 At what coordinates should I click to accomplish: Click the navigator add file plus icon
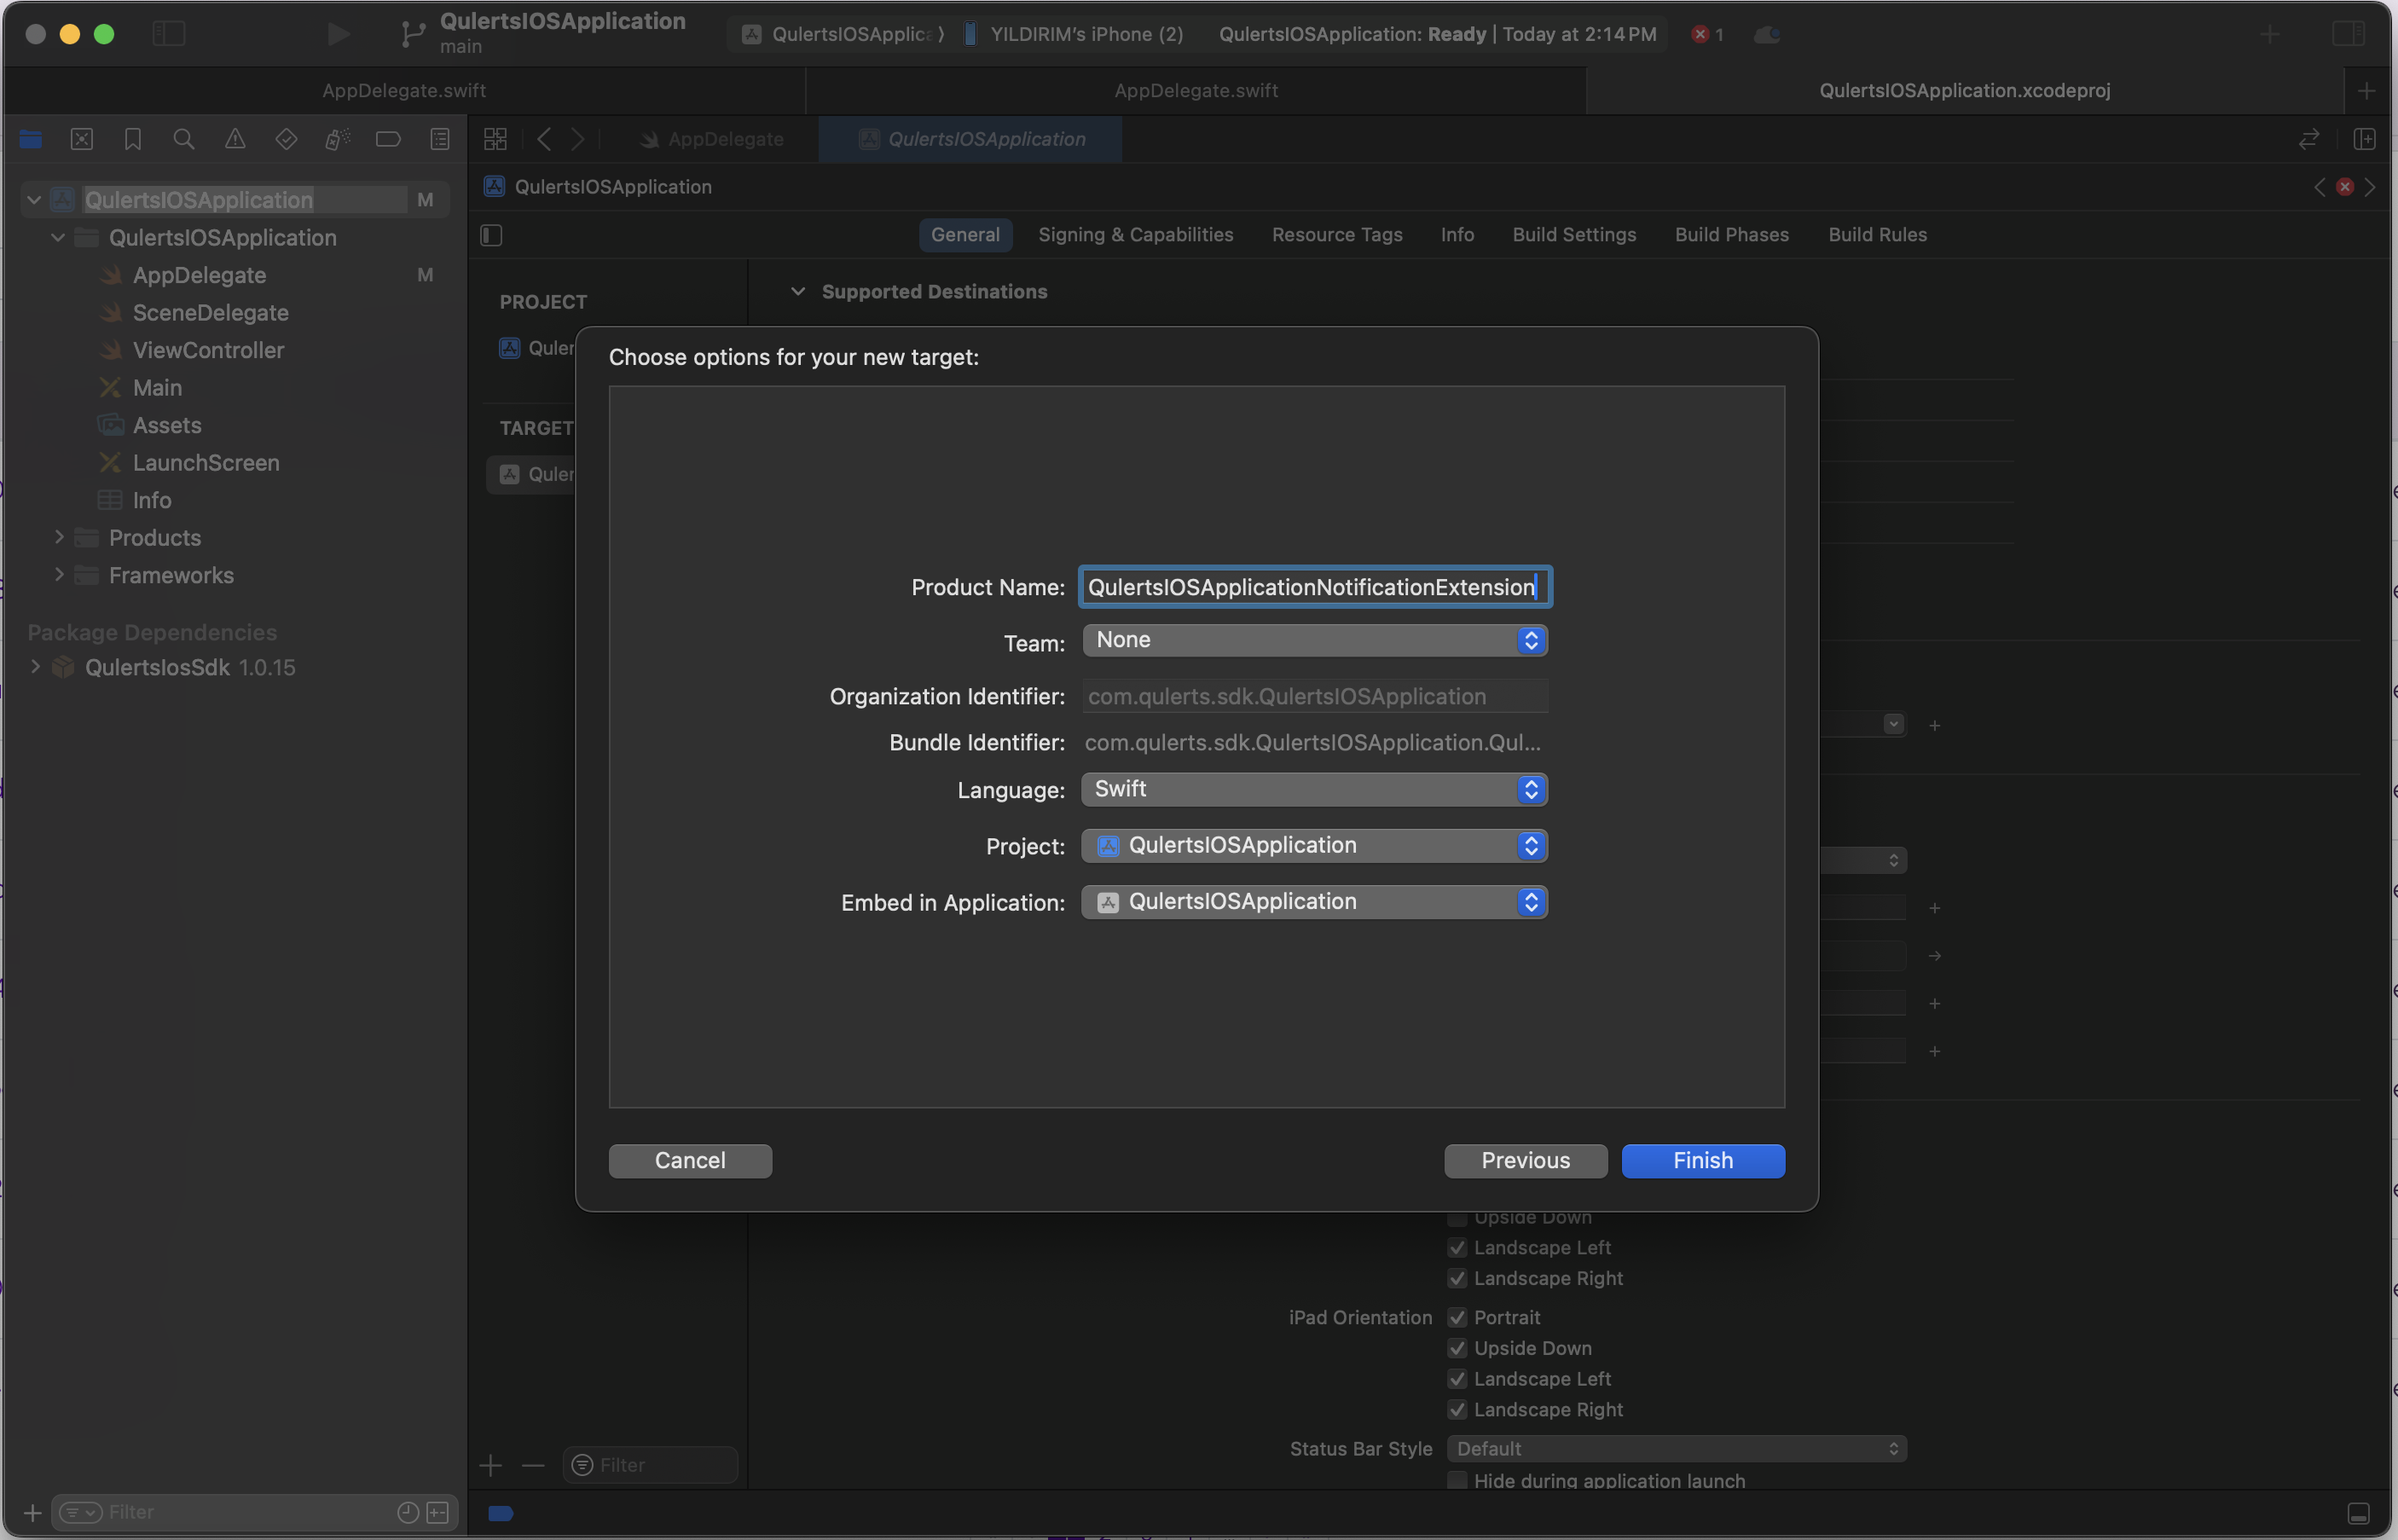click(33, 1512)
